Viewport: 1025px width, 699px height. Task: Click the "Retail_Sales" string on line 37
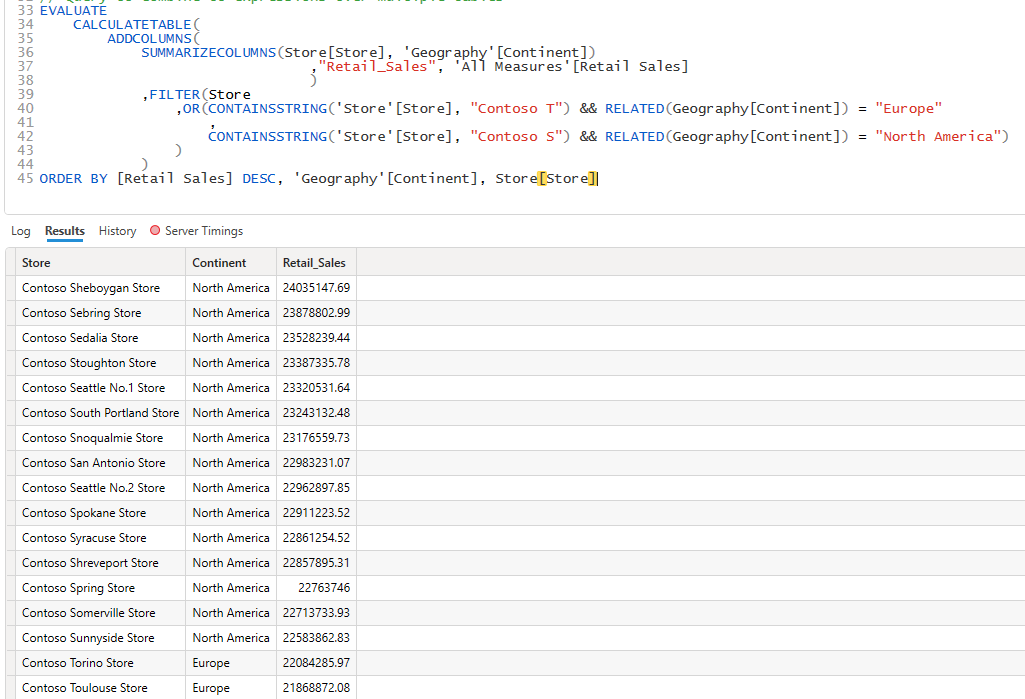[x=377, y=66]
